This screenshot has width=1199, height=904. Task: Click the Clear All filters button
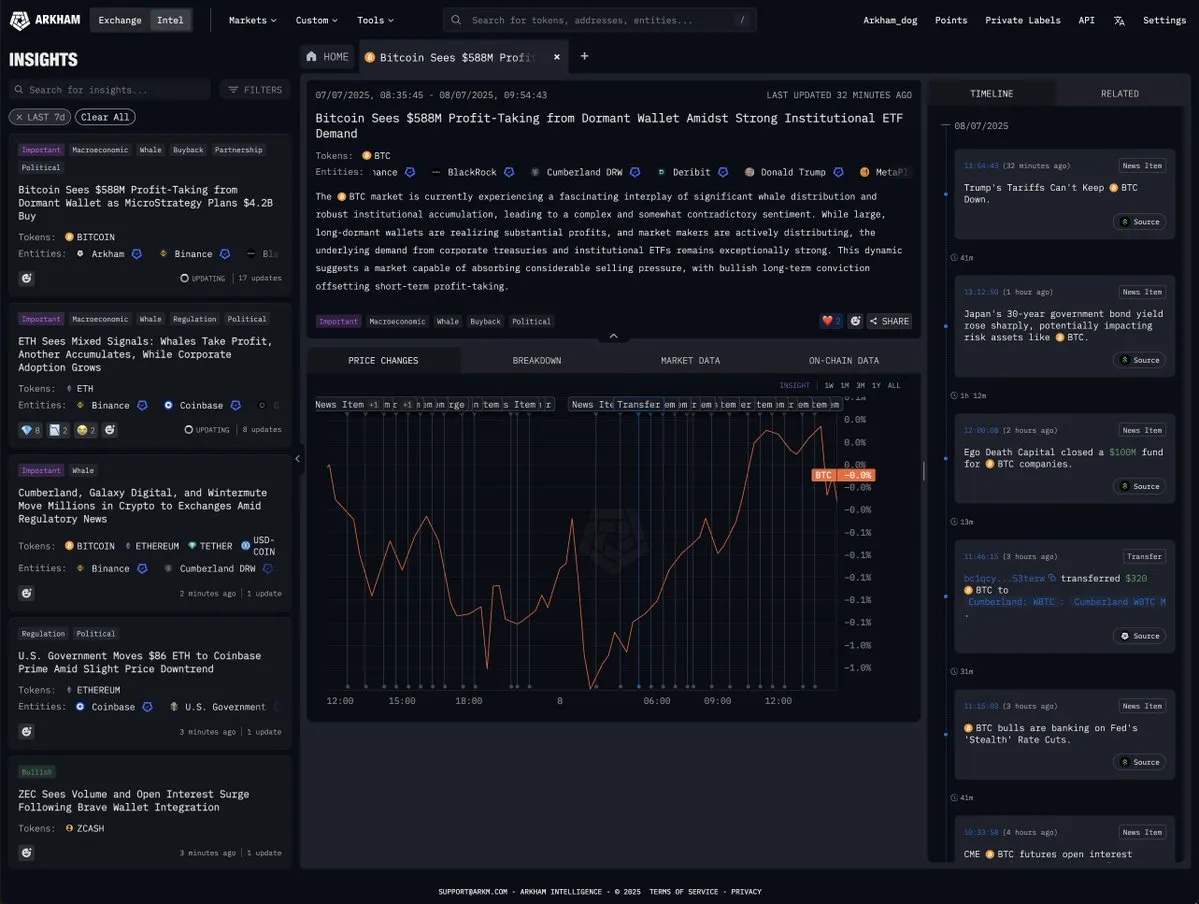coord(105,117)
